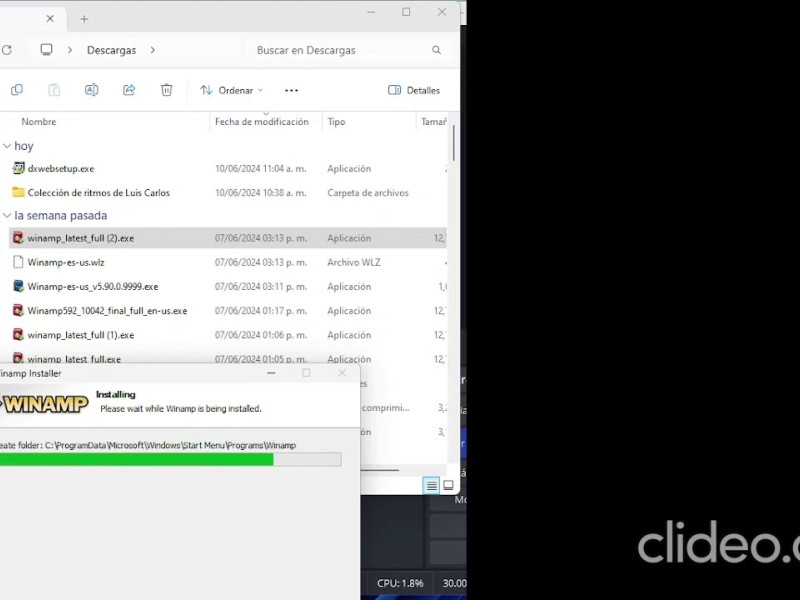Image resolution: width=800 pixels, height=600 pixels.
Task: Collapse the 'hoy' group
Action: coord(7,146)
